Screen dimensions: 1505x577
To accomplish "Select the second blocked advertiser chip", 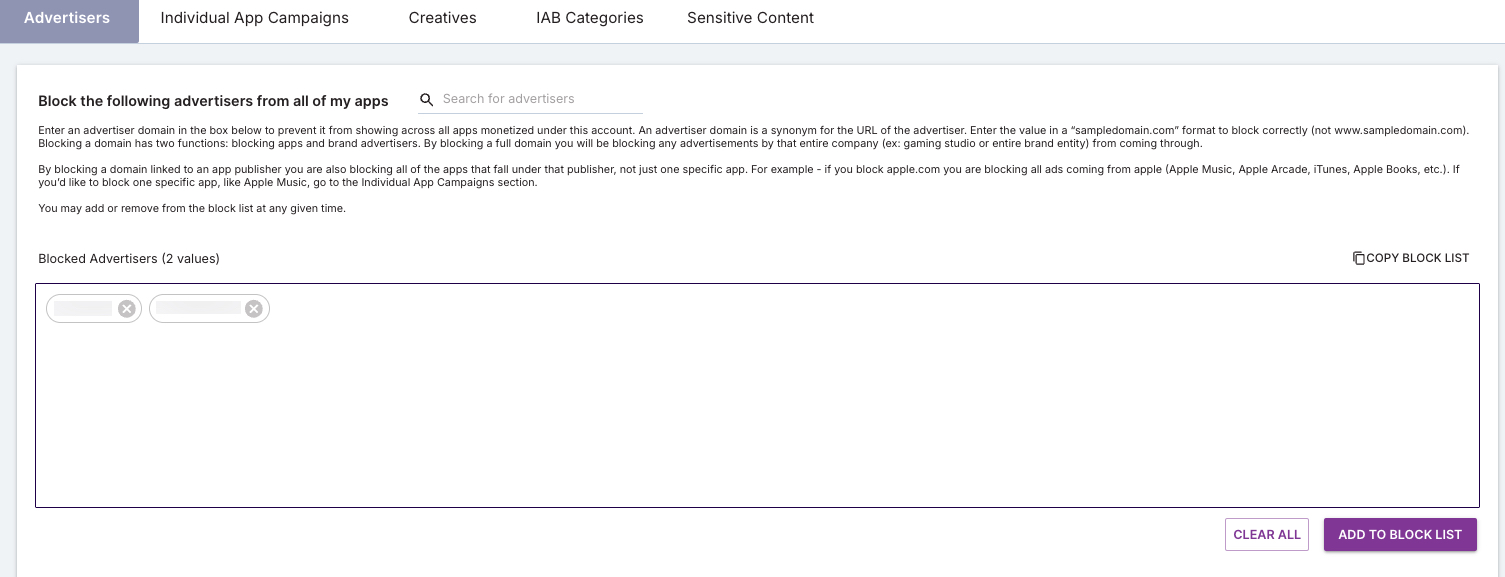I will point(198,309).
